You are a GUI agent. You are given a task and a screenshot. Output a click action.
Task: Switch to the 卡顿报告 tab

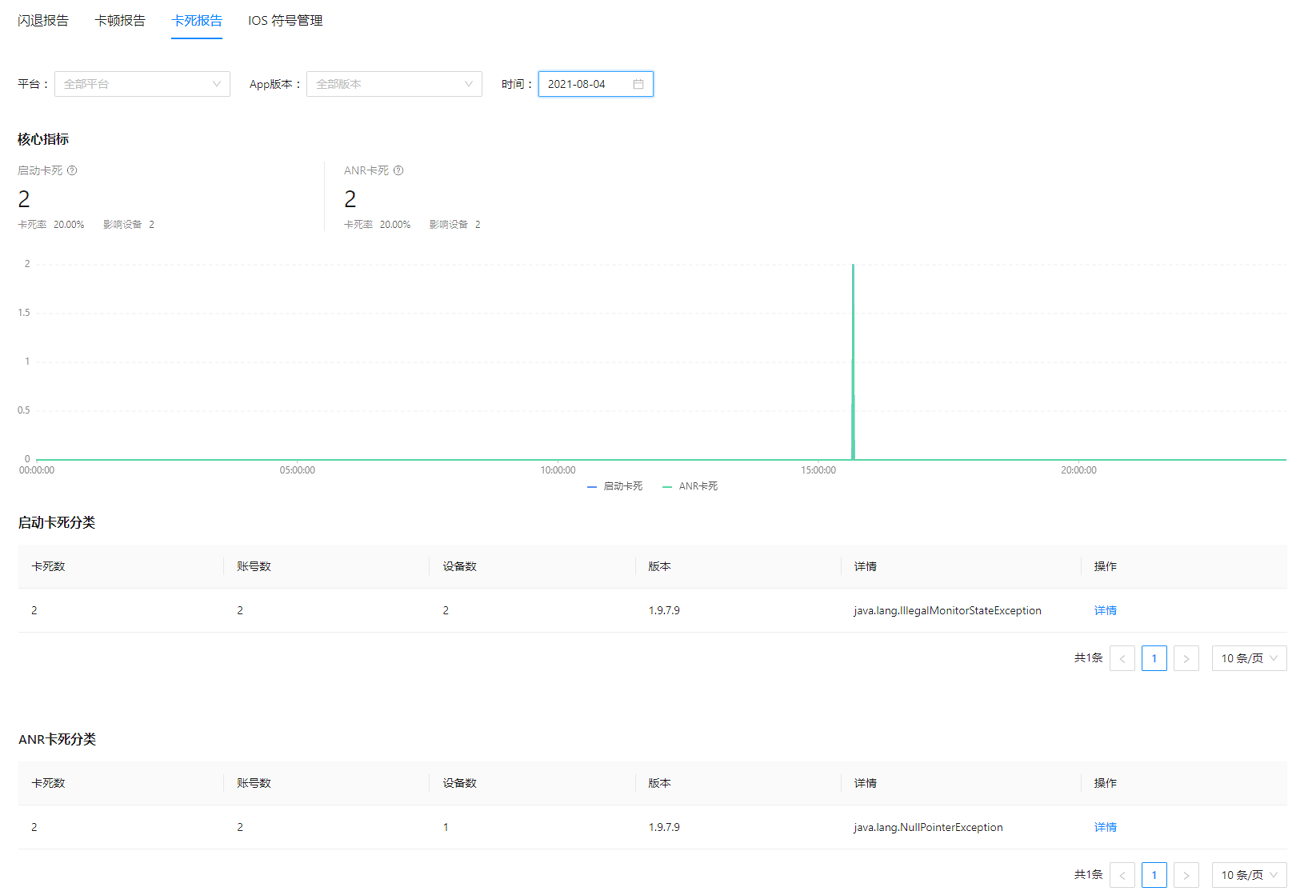tap(120, 20)
